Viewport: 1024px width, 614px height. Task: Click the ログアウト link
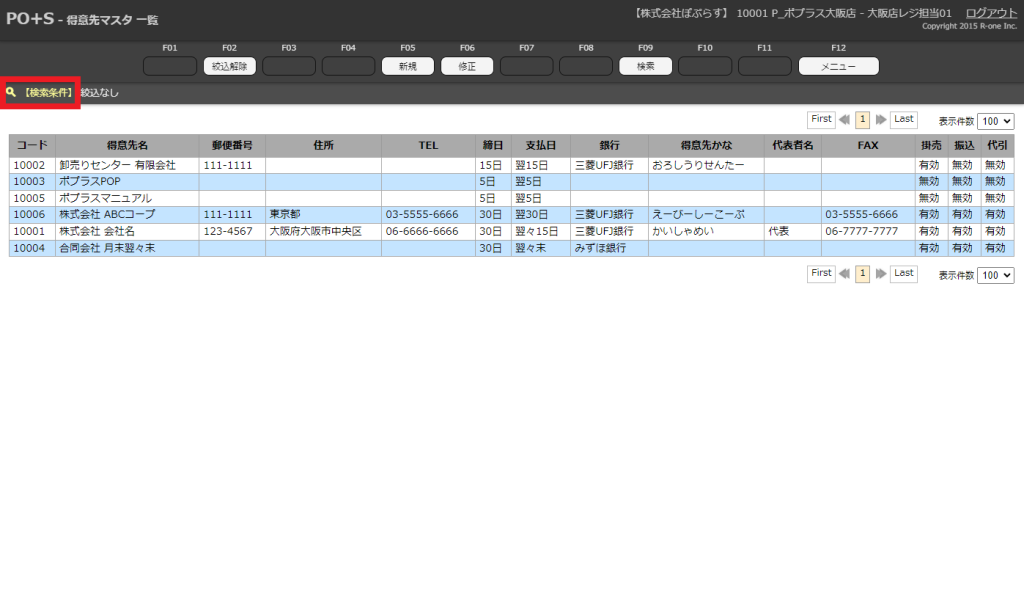click(991, 12)
